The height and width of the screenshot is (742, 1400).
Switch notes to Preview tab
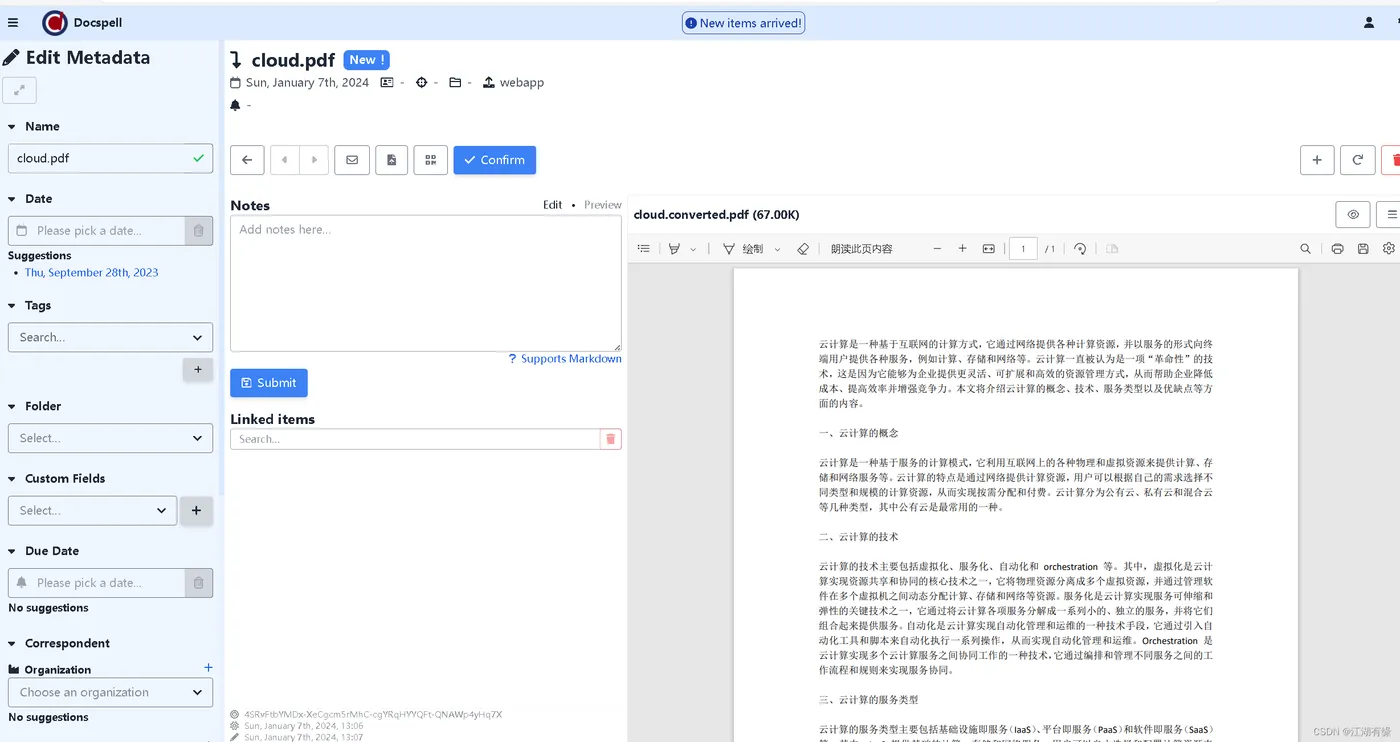tap(603, 205)
